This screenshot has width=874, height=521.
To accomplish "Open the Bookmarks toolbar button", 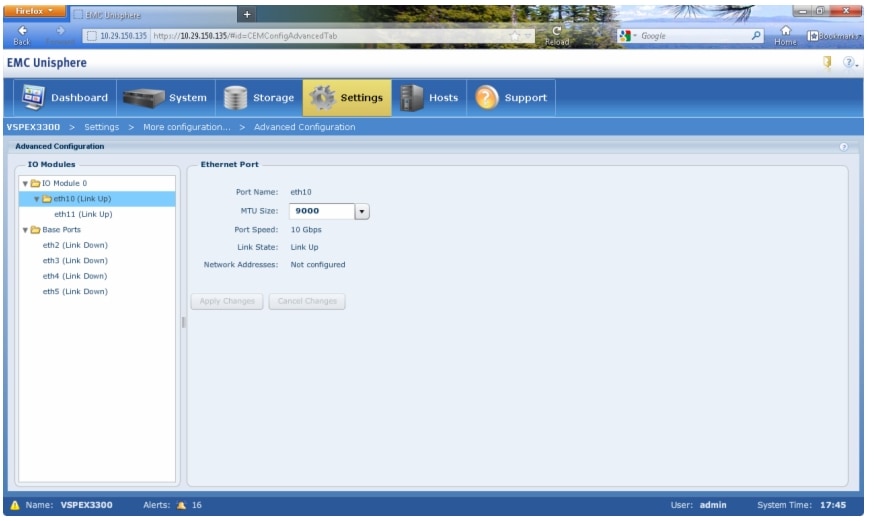I will point(836,36).
